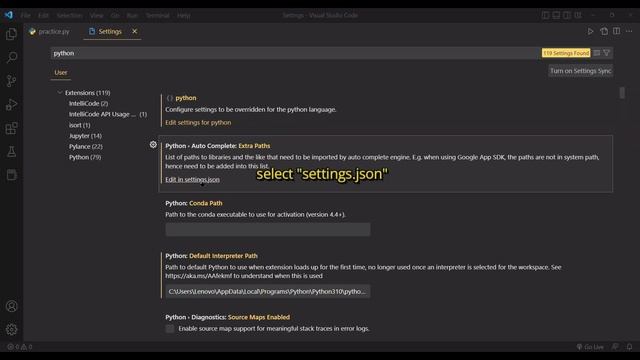Open the Source Control view
Image resolution: width=640 pixels, height=360 pixels.
coord(11,81)
